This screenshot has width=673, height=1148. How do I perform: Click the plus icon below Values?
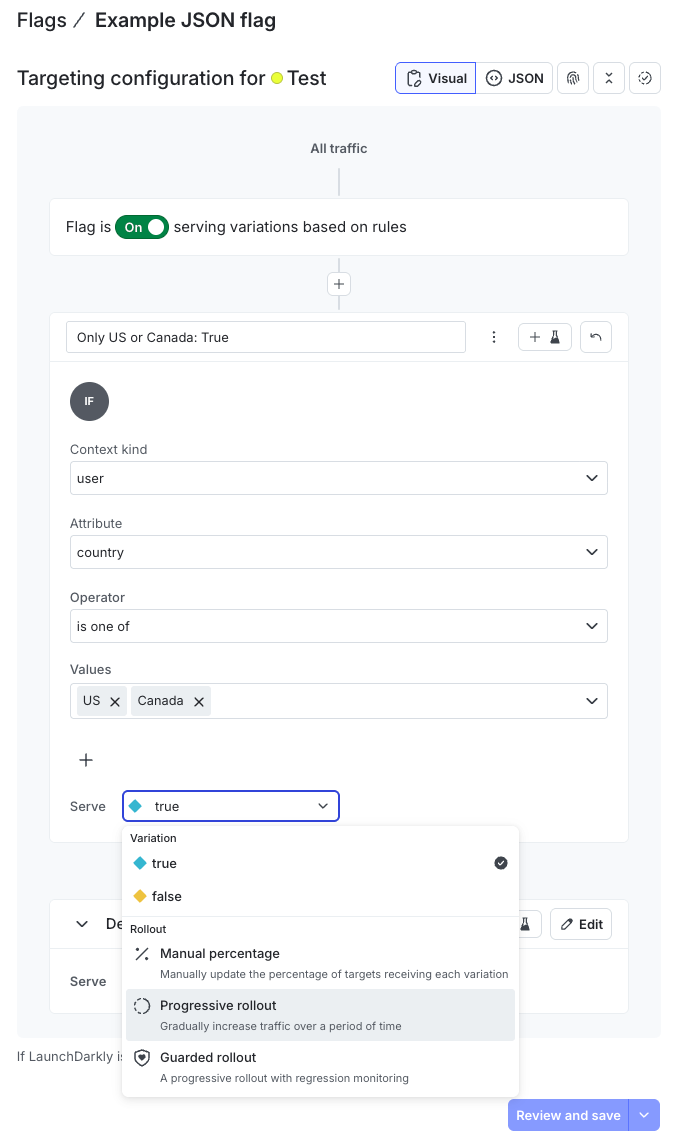[86, 760]
